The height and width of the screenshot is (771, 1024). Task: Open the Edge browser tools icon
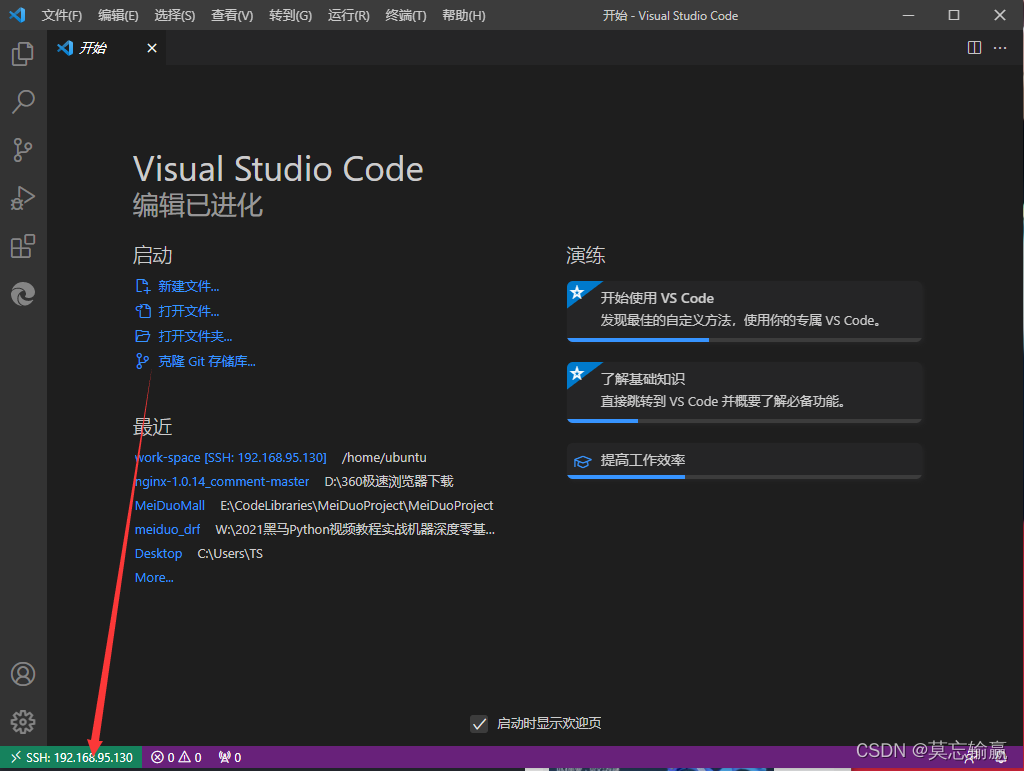click(x=23, y=294)
